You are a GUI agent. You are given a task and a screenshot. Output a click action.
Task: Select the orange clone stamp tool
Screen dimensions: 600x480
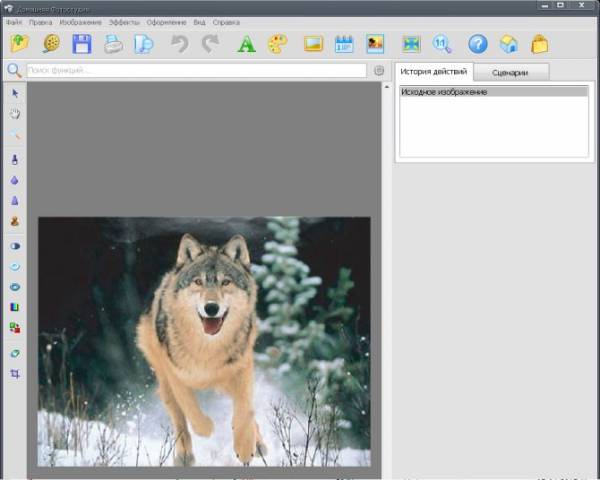tap(15, 221)
